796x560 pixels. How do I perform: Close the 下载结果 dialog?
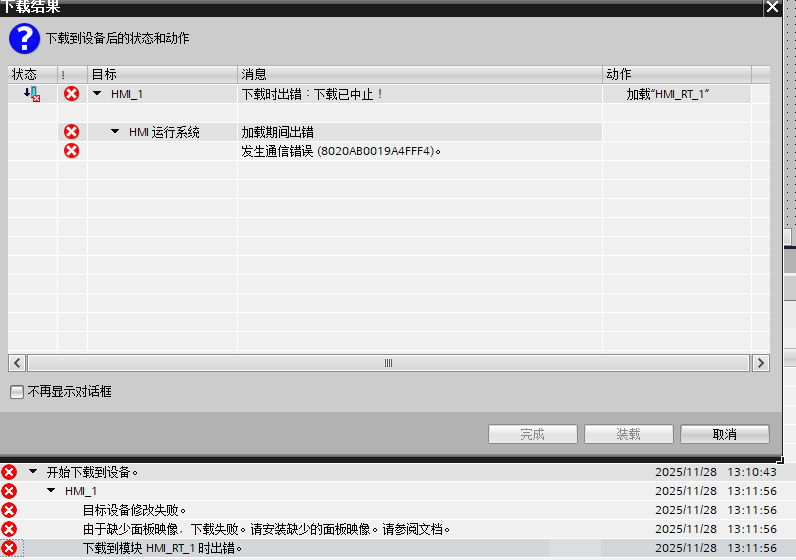click(772, 7)
